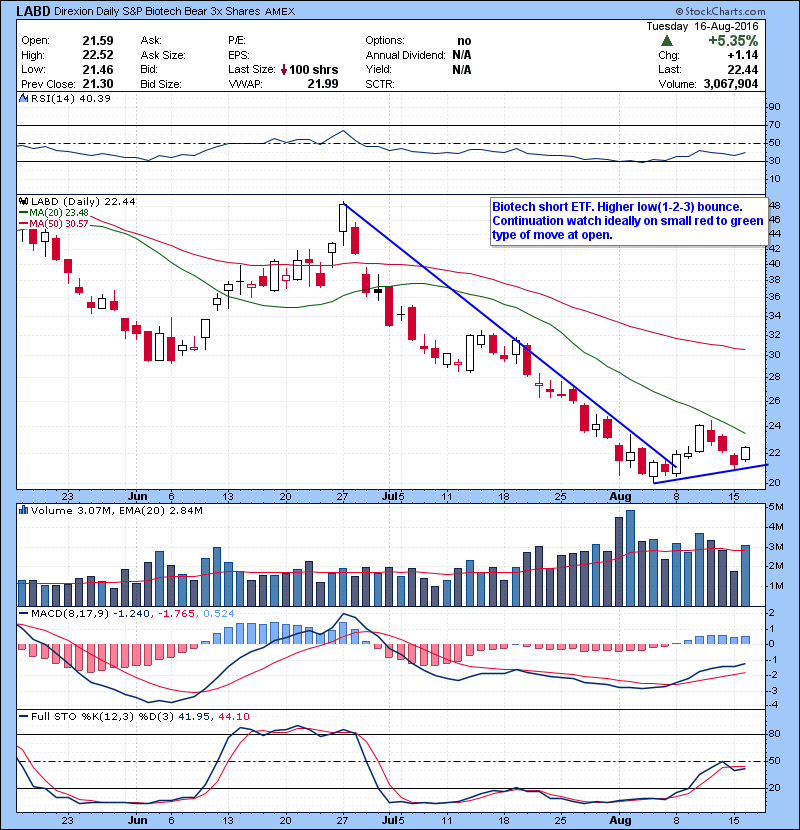The width and height of the screenshot is (800, 830).
Task: Click the 'Jul 5' label on price chart date axis
Action: click(x=393, y=497)
